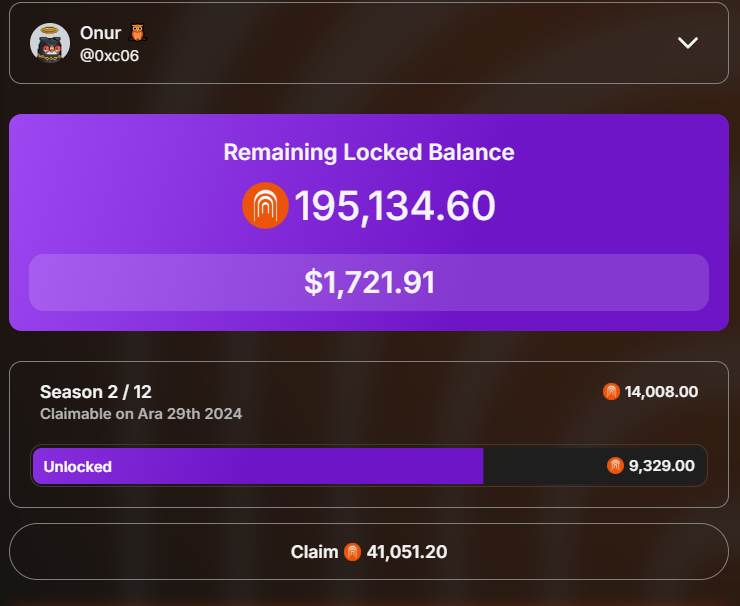Expand the account dropdown chevron

pyautogui.click(x=688, y=43)
